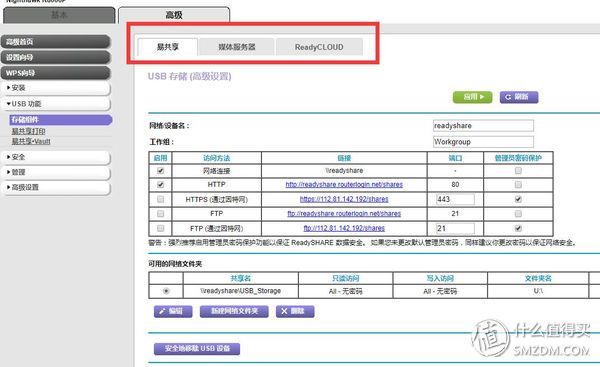Image resolution: width=600 pixels, height=367 pixels.
Task: Enable FTP access checkbox
Action: click(160, 214)
